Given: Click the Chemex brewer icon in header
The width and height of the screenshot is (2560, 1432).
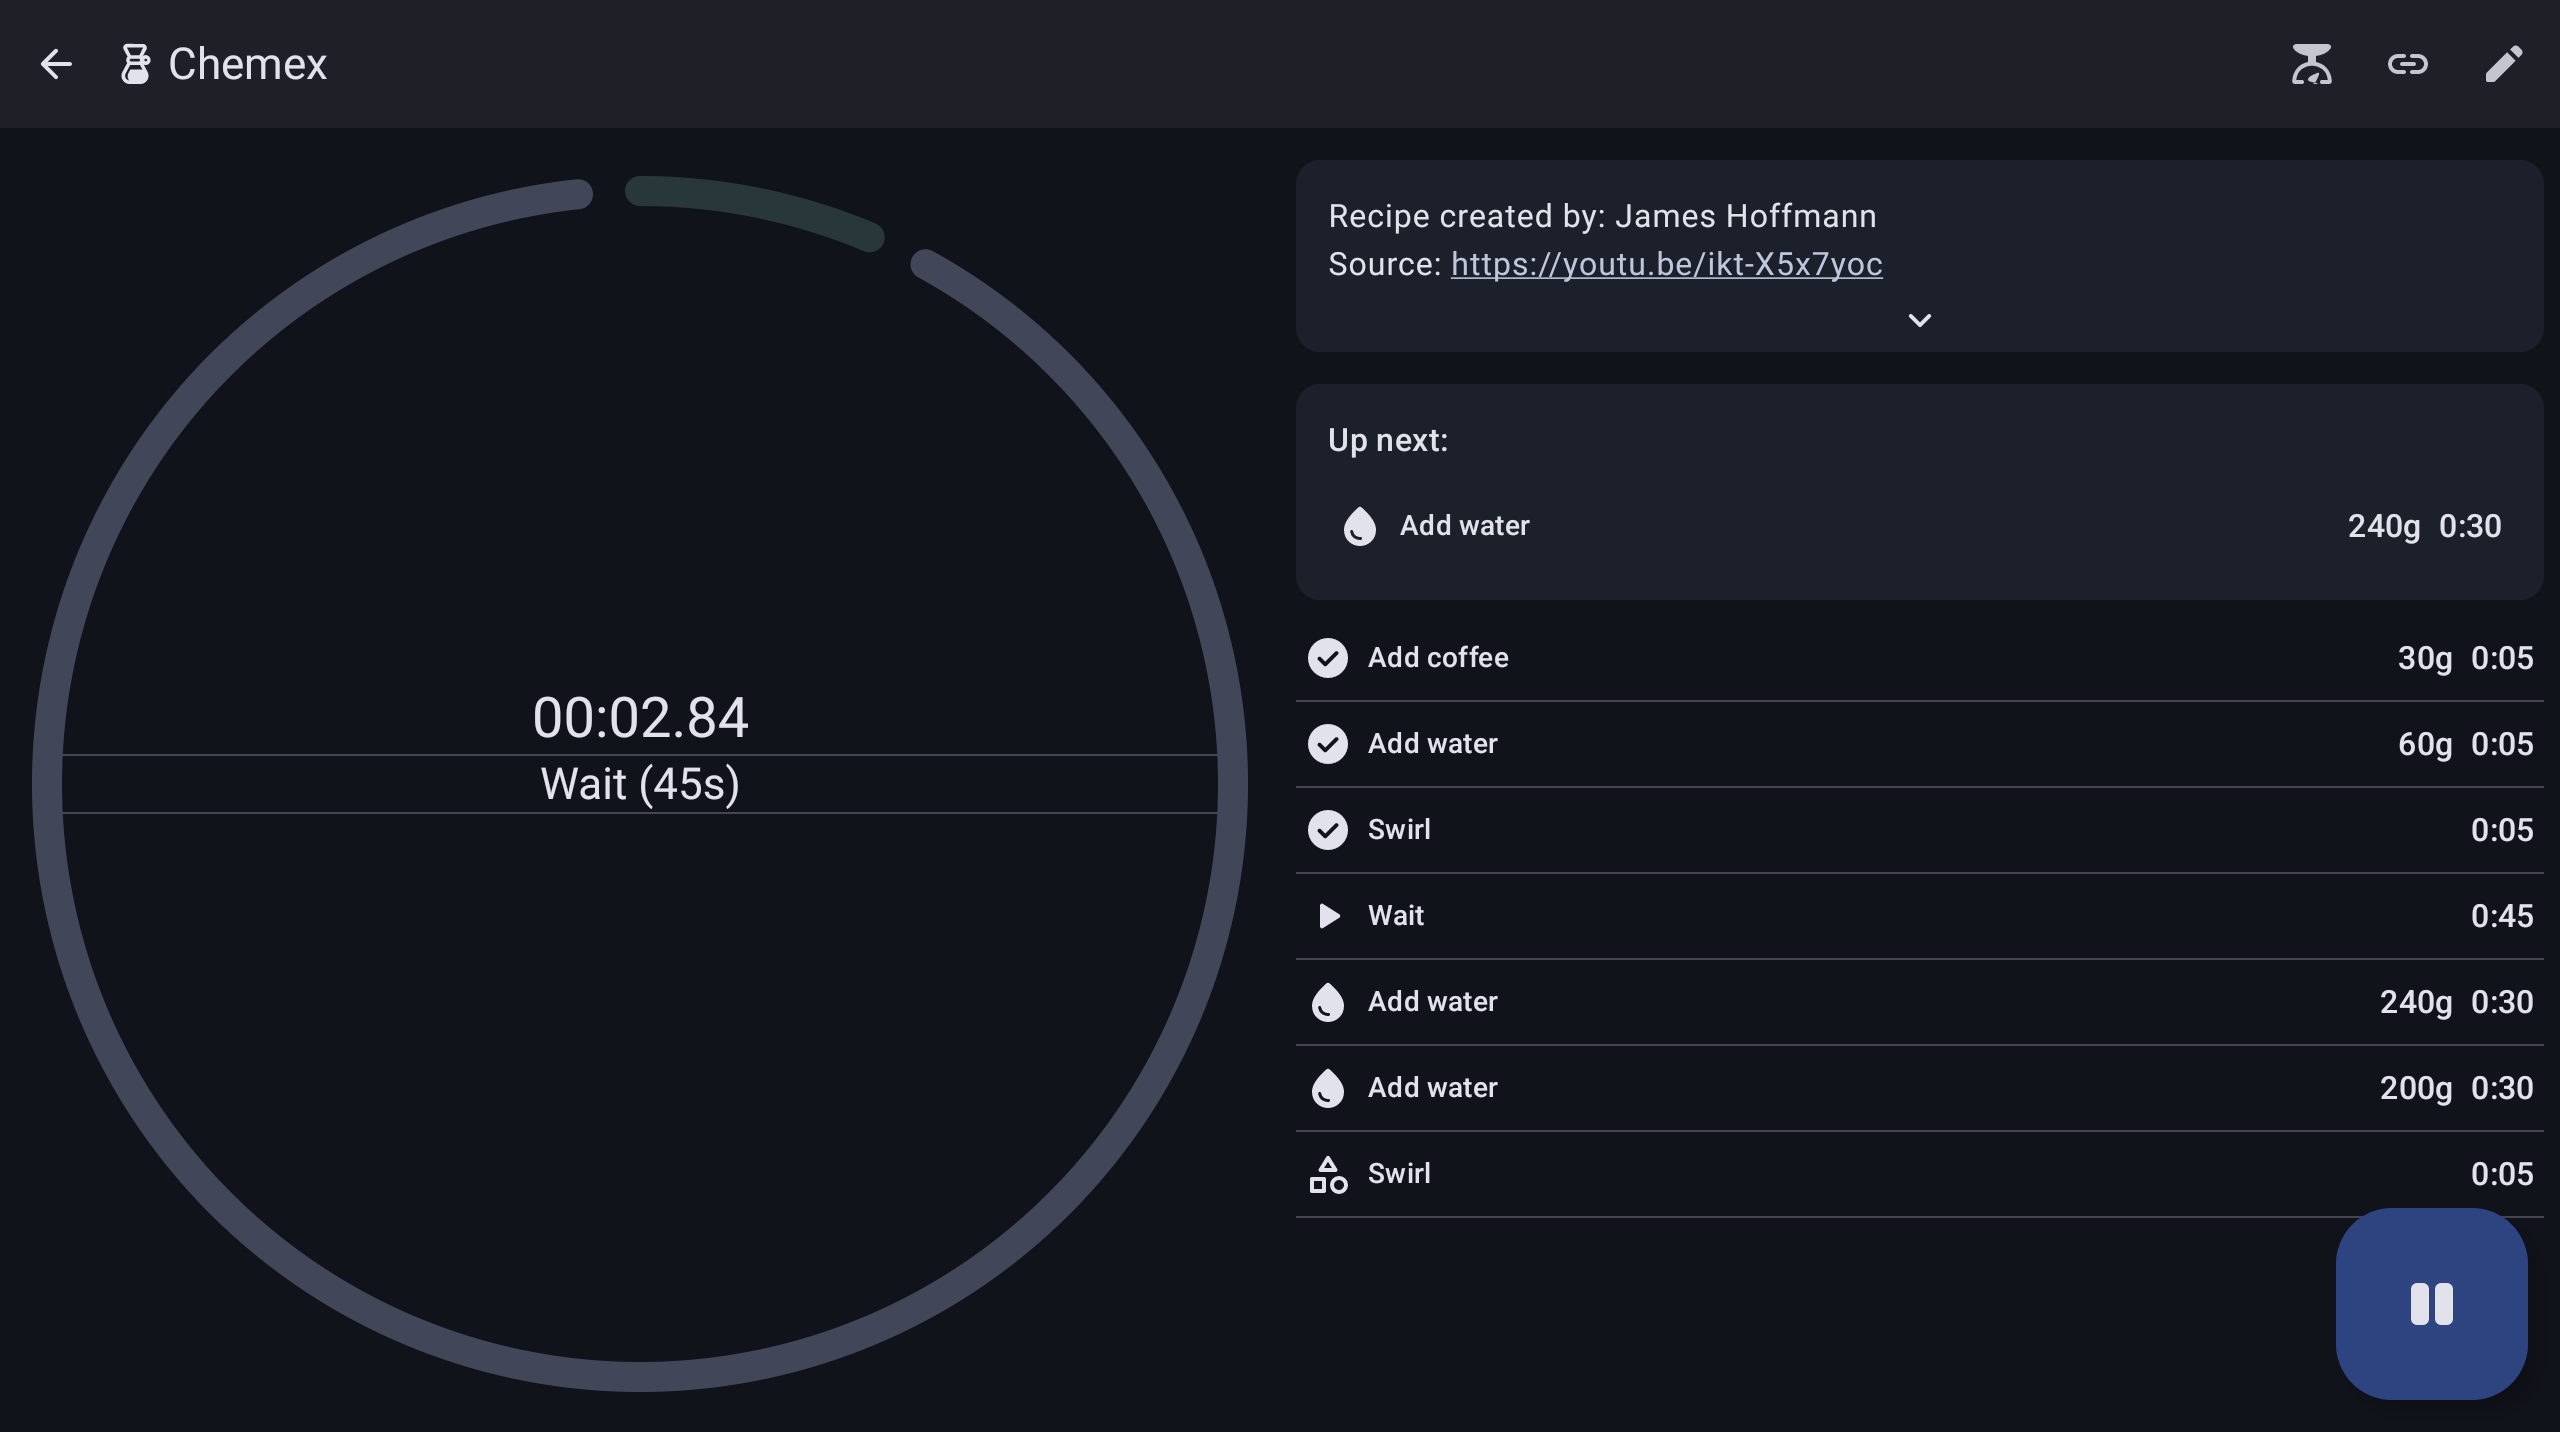Looking at the screenshot, I should [x=135, y=64].
